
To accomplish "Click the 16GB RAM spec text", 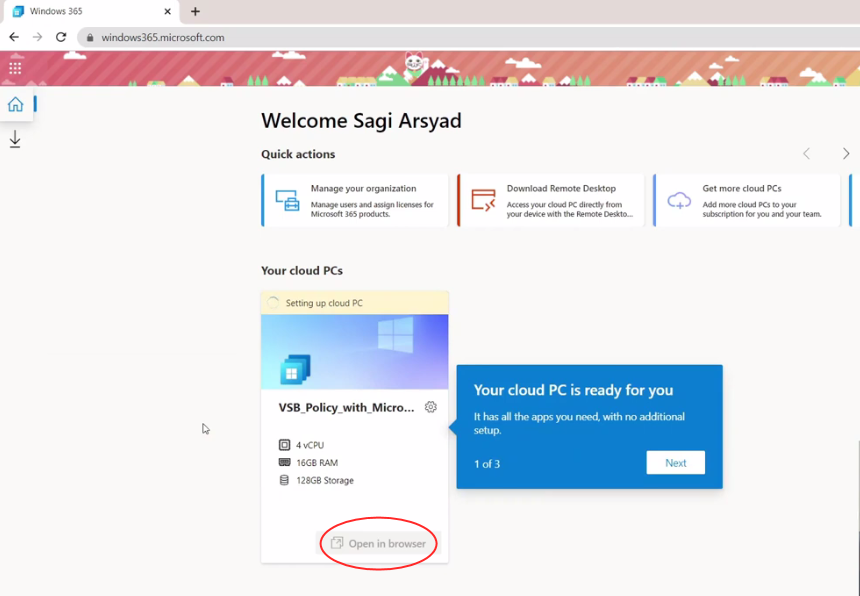I will point(317,463).
